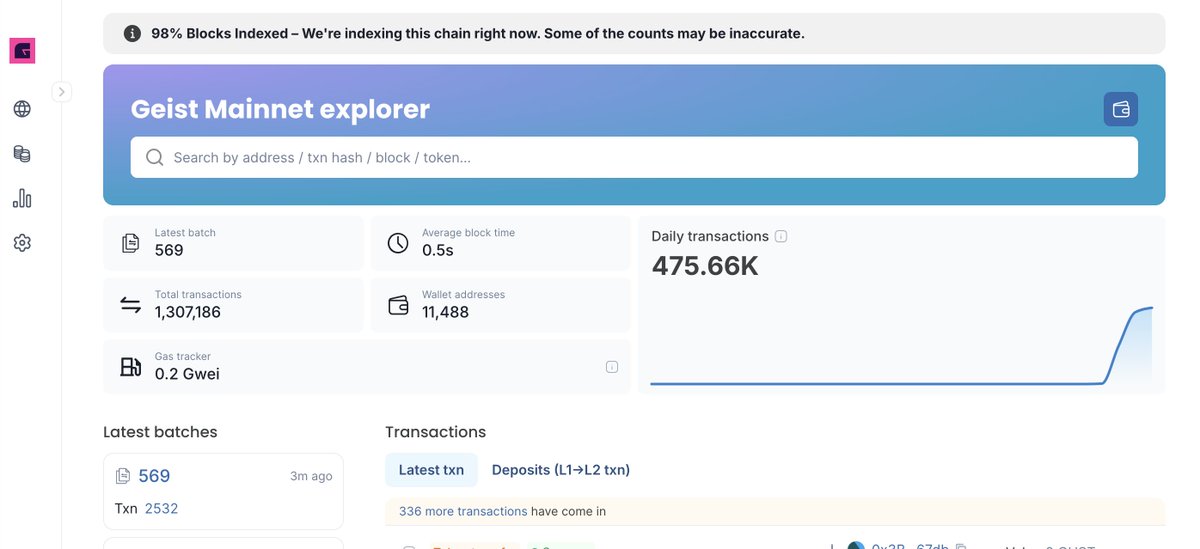Click the batch icon beside 569
The width and height of the screenshot is (1200, 549).
123,476
